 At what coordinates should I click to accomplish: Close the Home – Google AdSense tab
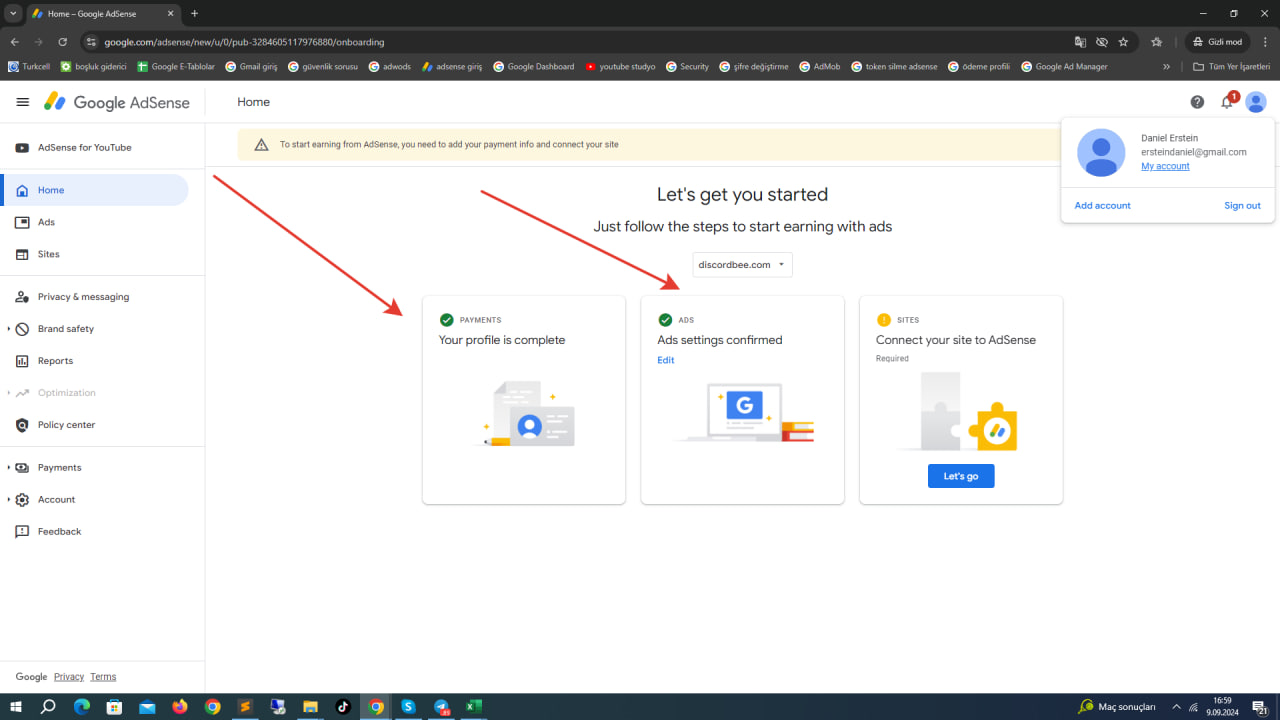pyautogui.click(x=170, y=13)
